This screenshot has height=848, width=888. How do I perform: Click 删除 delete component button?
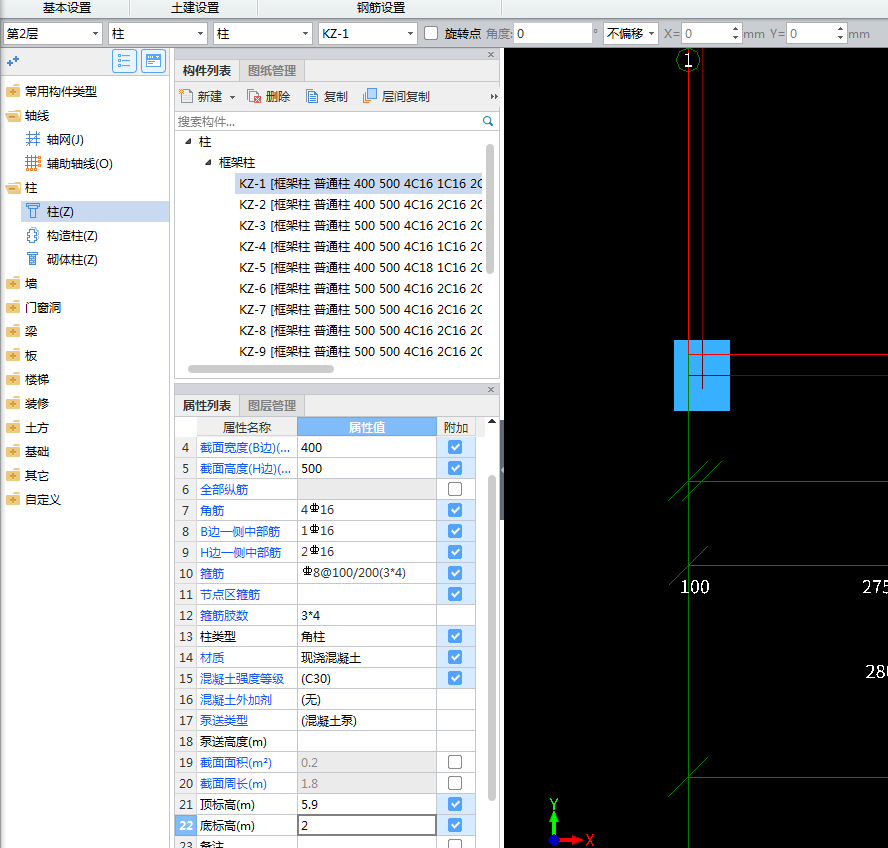click(268, 96)
